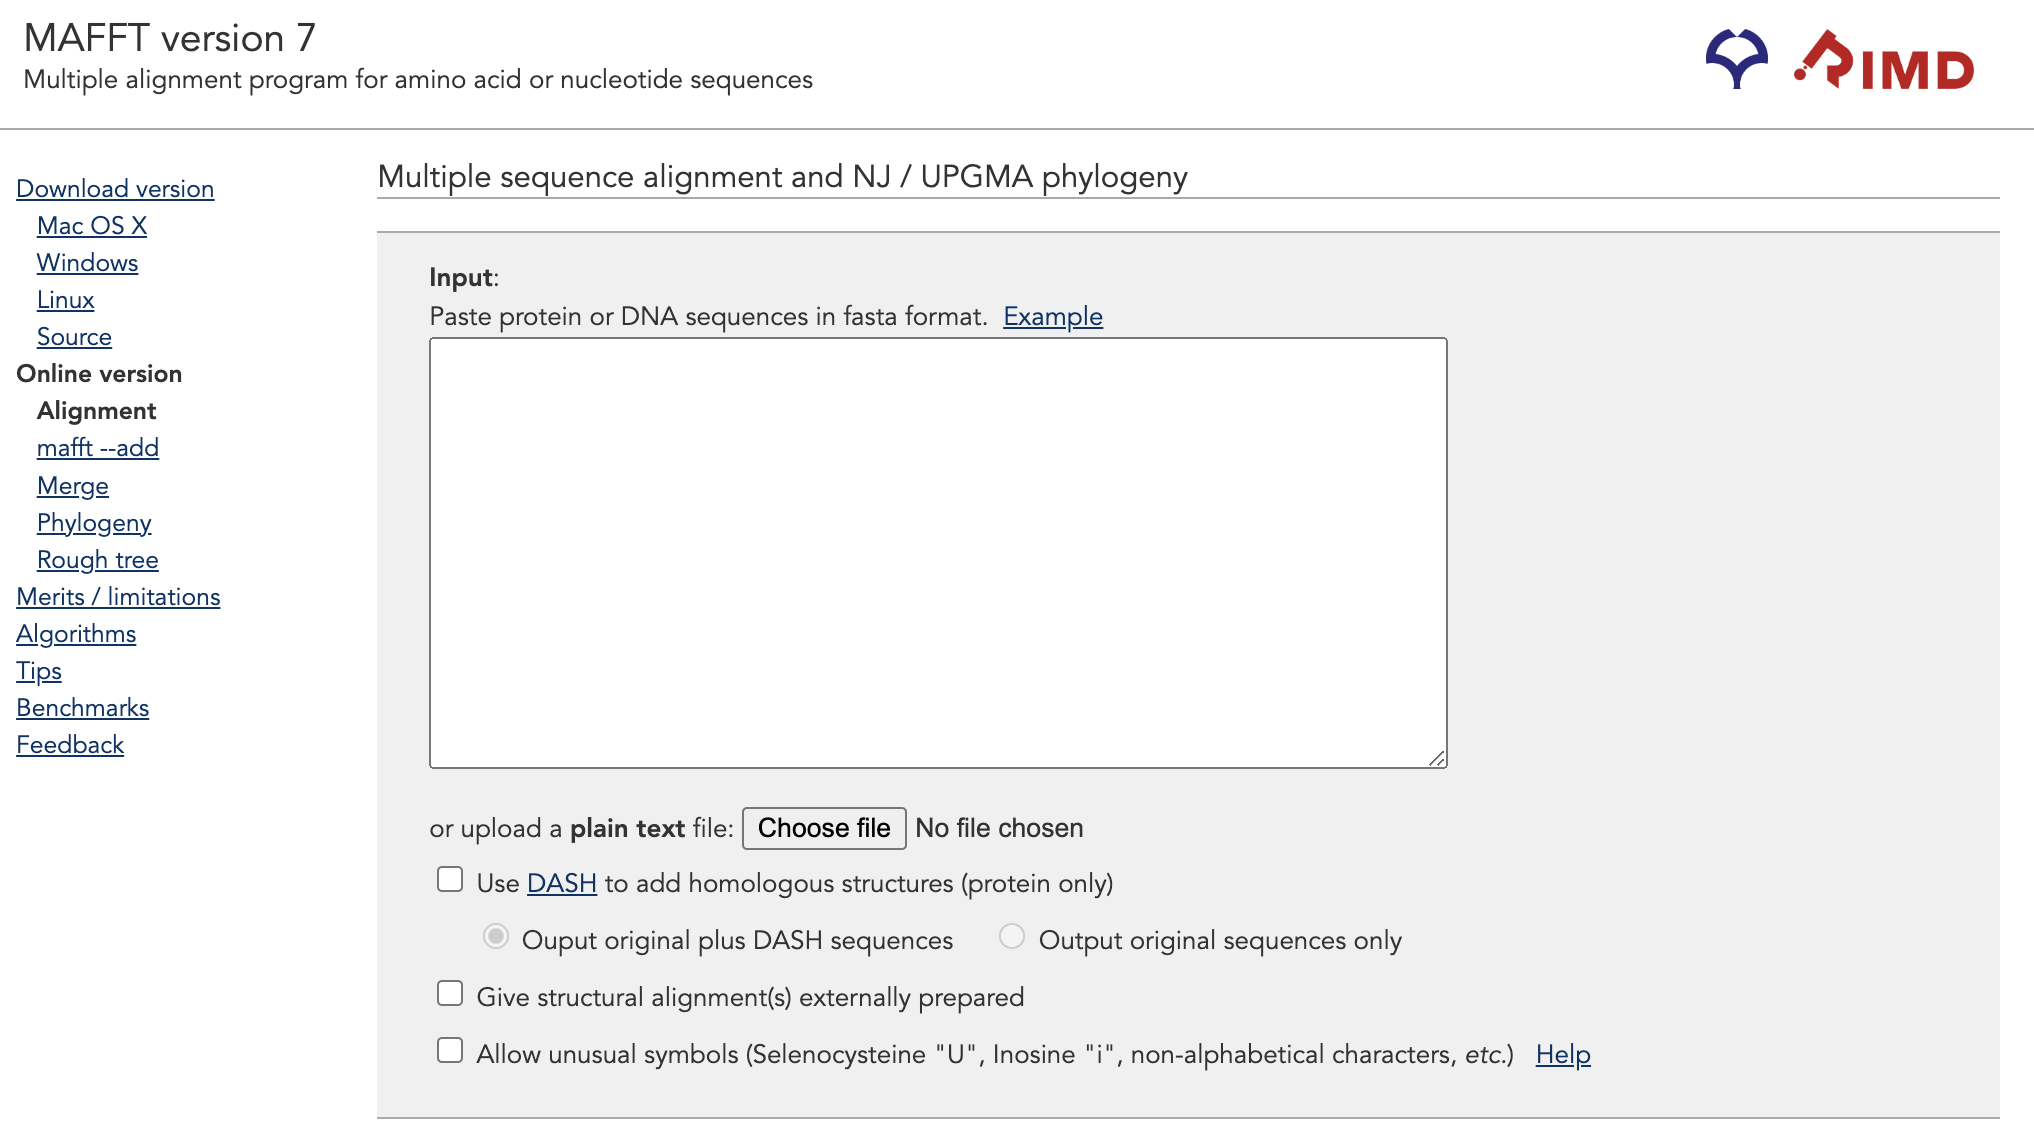Go to the Mac OS X download page
The width and height of the screenshot is (2034, 1136).
click(x=92, y=226)
